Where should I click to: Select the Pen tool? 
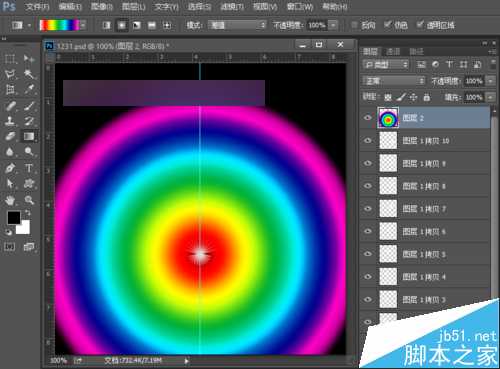(10, 168)
